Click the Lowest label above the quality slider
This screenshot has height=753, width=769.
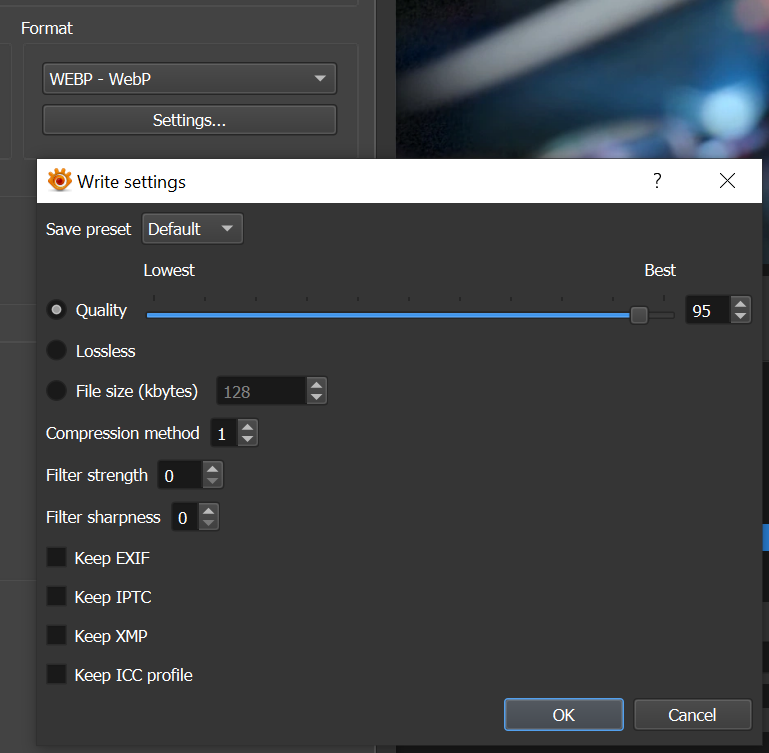[169, 270]
